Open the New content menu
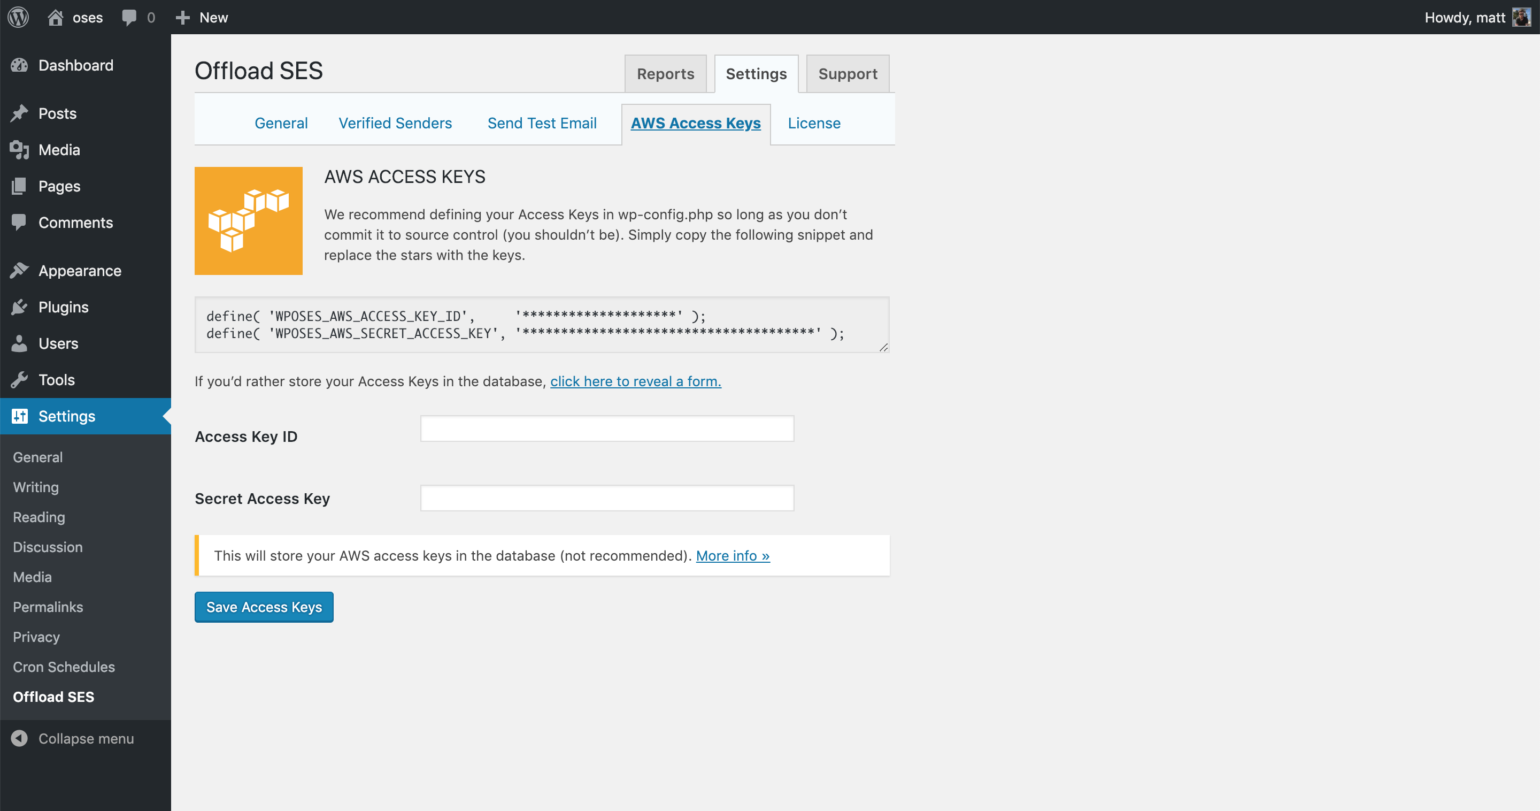The width and height of the screenshot is (1540, 811). pos(202,17)
